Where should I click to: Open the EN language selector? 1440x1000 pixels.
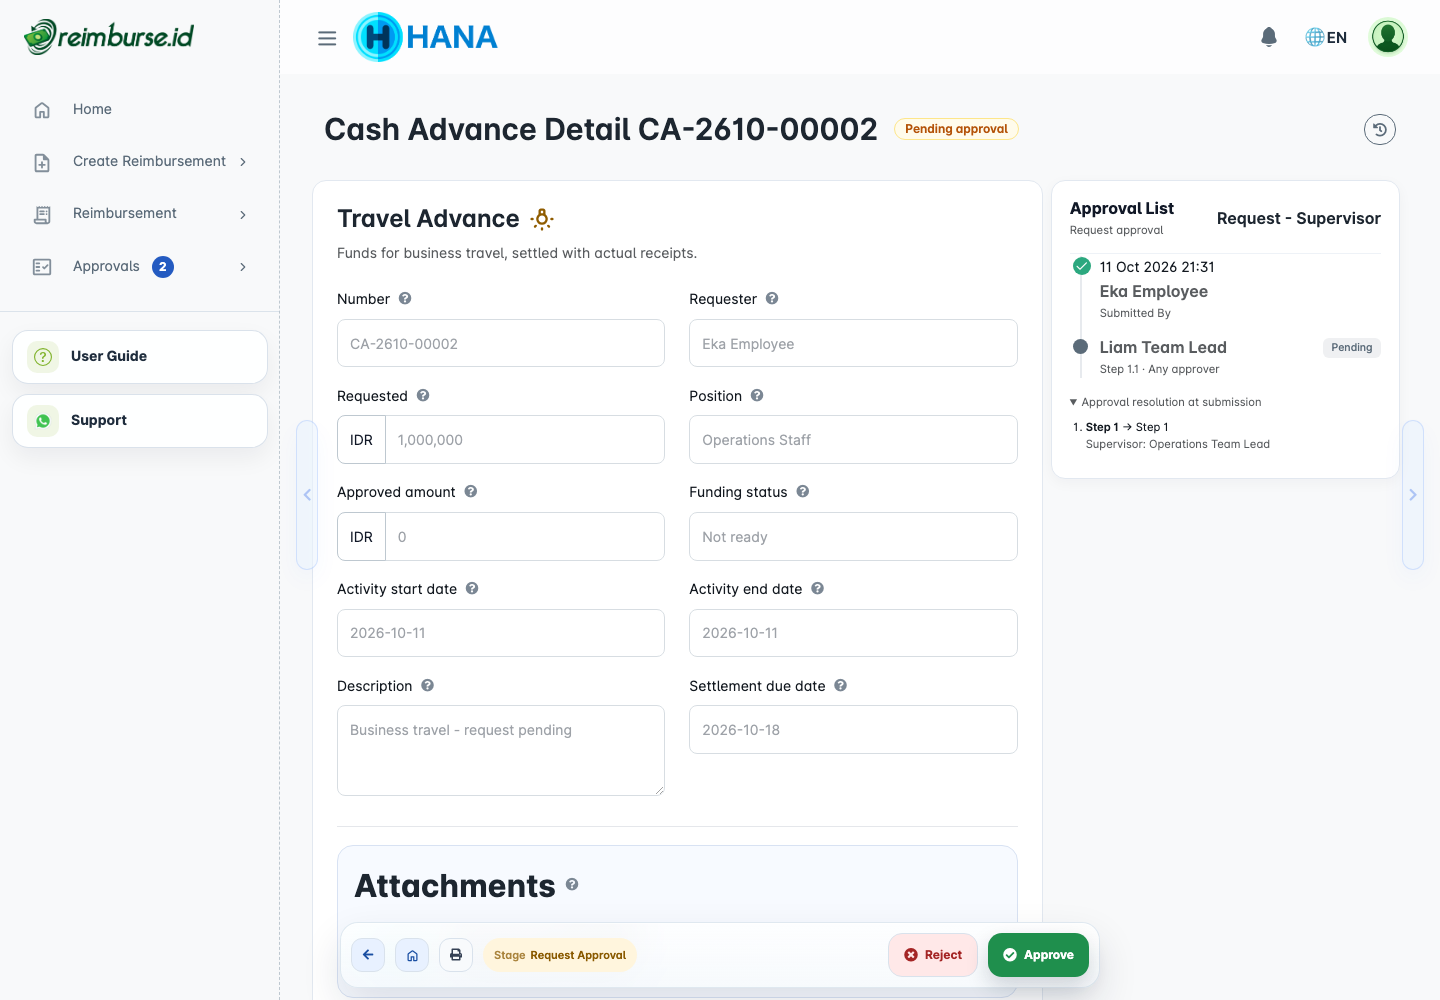[x=1326, y=37]
